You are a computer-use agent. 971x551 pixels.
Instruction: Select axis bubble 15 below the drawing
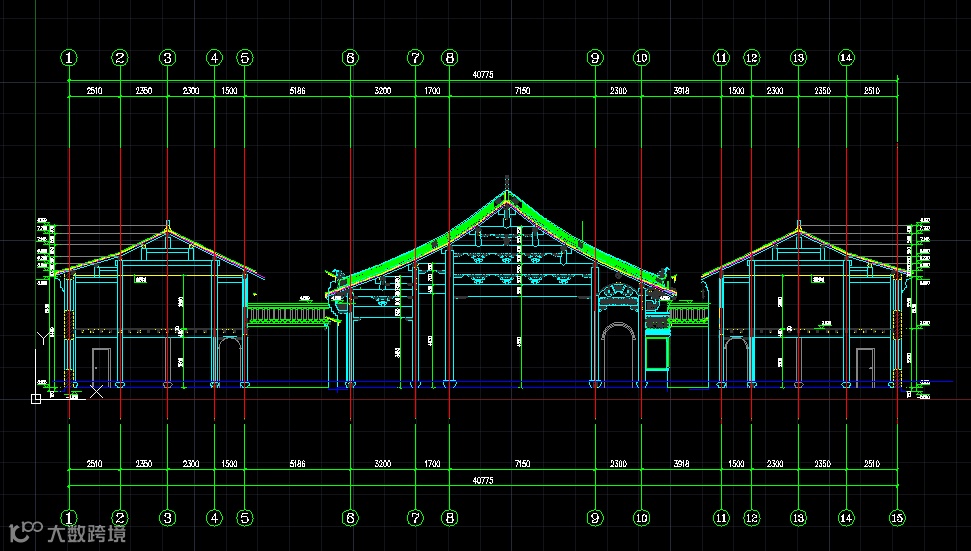[x=897, y=518]
